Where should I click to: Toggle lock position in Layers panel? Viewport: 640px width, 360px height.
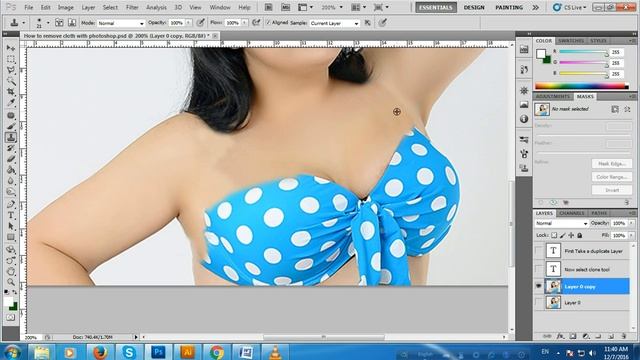tap(571, 235)
